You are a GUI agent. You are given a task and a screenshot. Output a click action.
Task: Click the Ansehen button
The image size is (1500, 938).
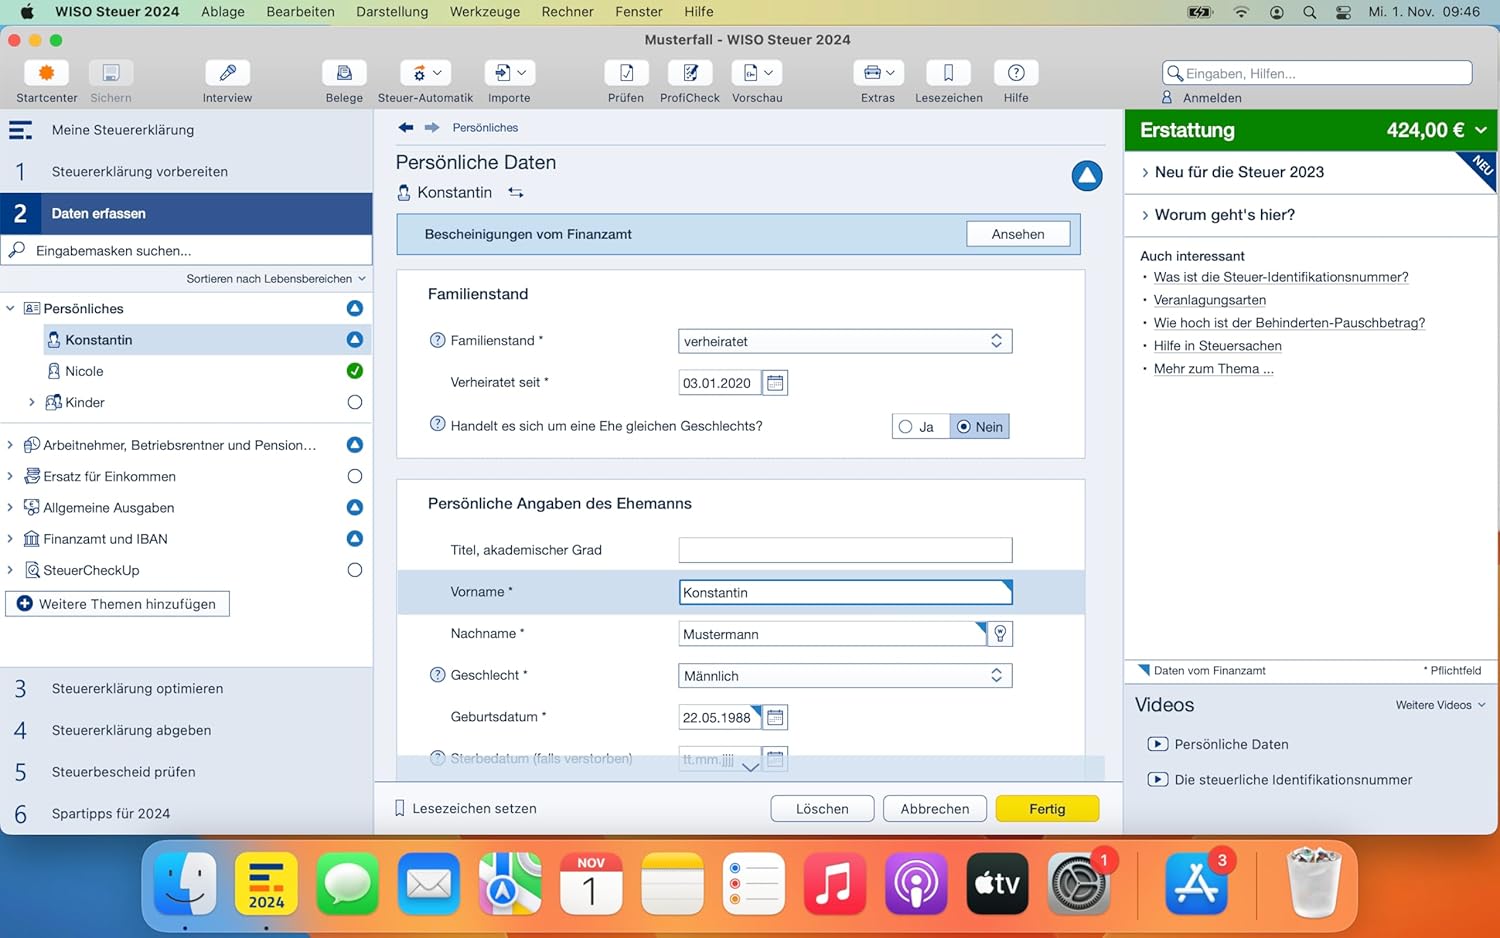[1018, 234]
